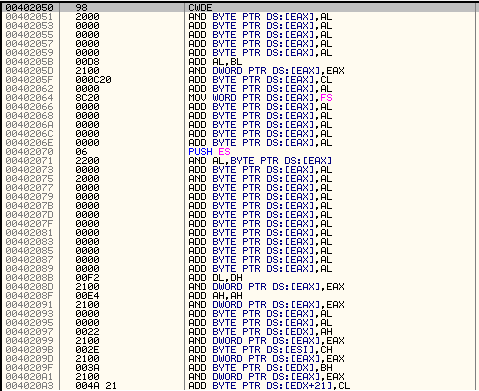The width and height of the screenshot is (479, 391).
Task: Select address 00402097
Action: pos(29,332)
